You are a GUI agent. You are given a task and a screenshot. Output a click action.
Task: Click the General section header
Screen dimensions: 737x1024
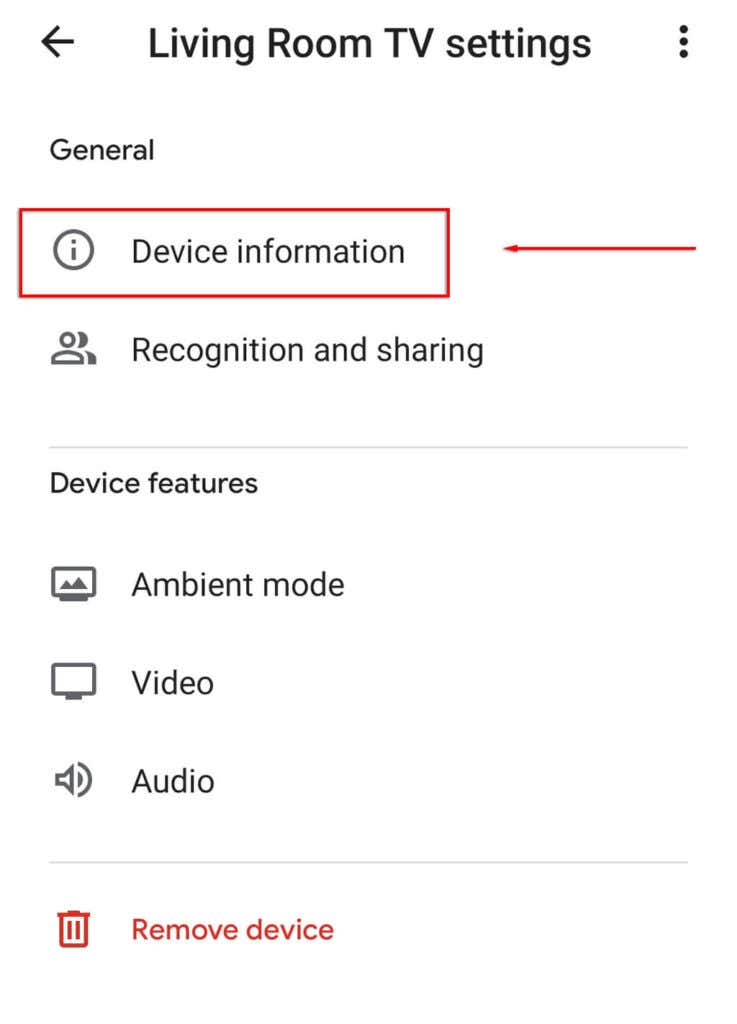coord(101,149)
